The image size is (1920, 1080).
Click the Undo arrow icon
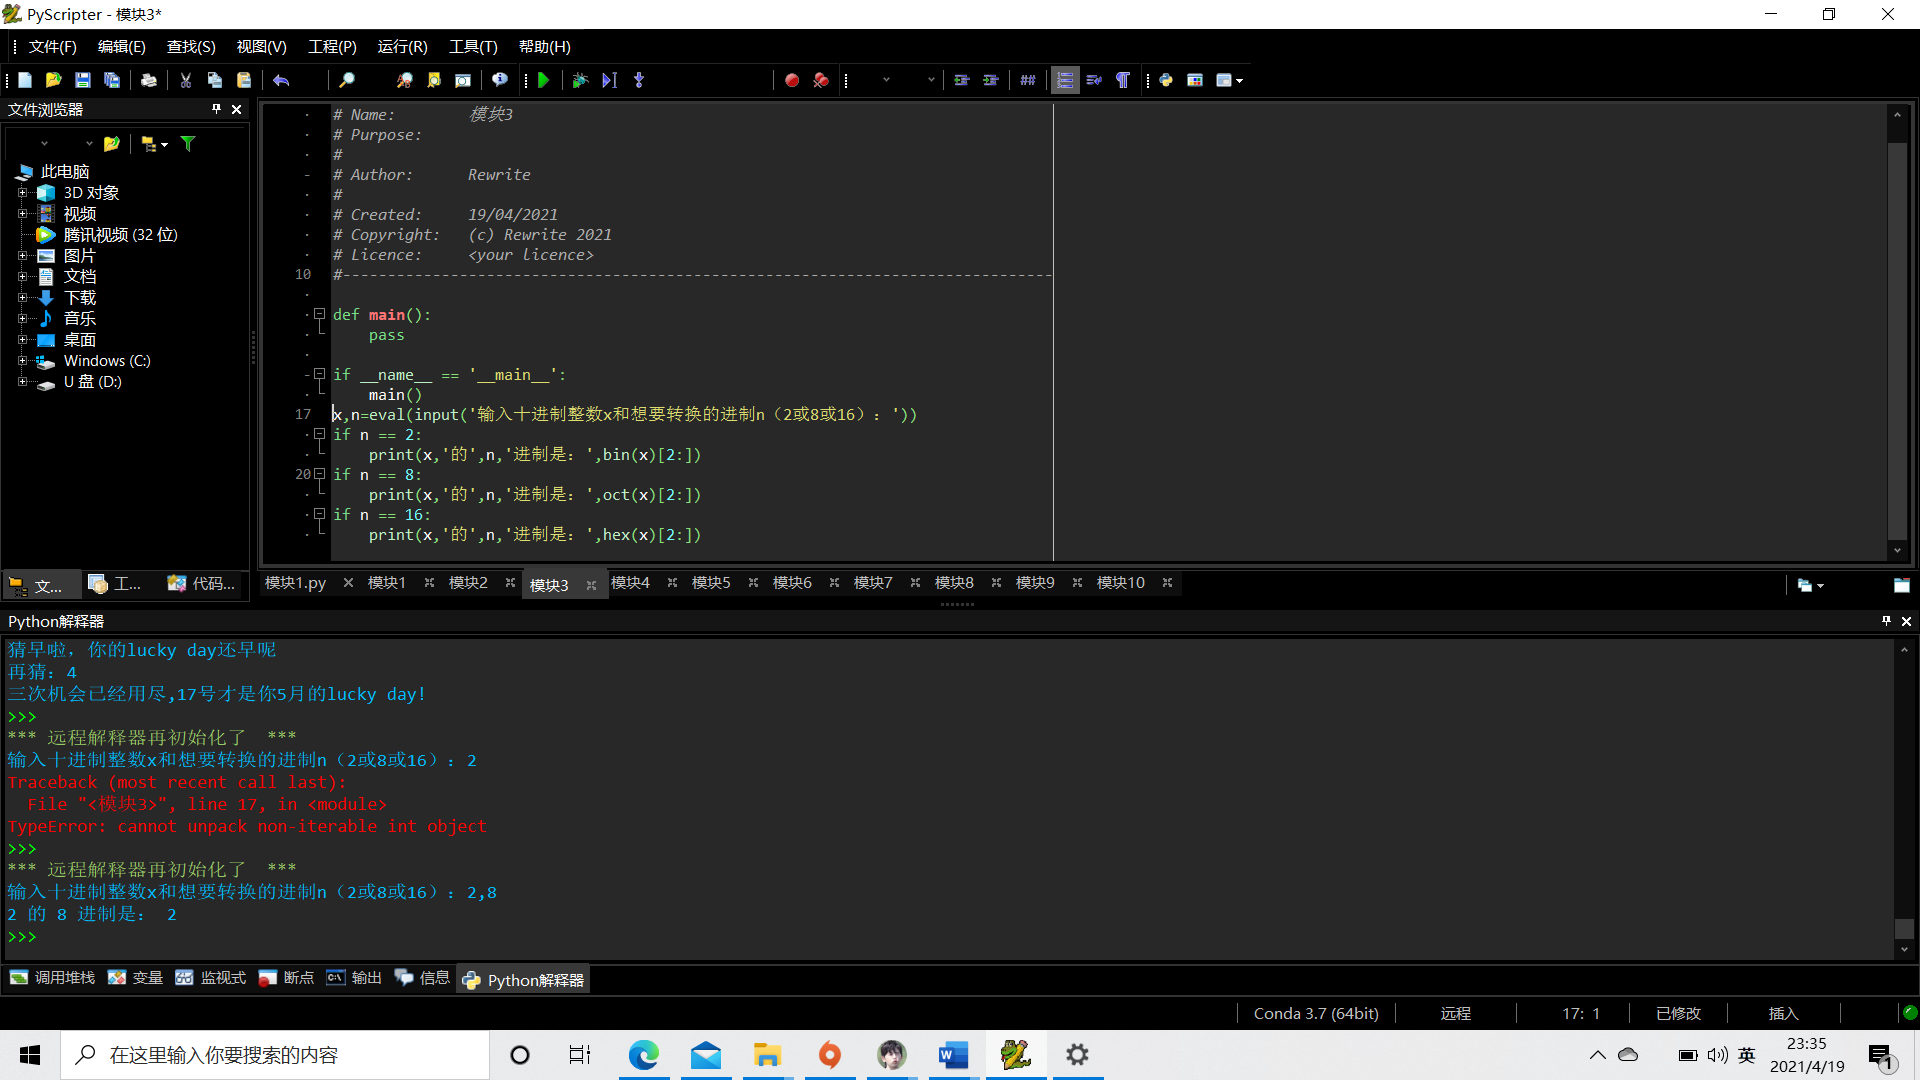(281, 80)
